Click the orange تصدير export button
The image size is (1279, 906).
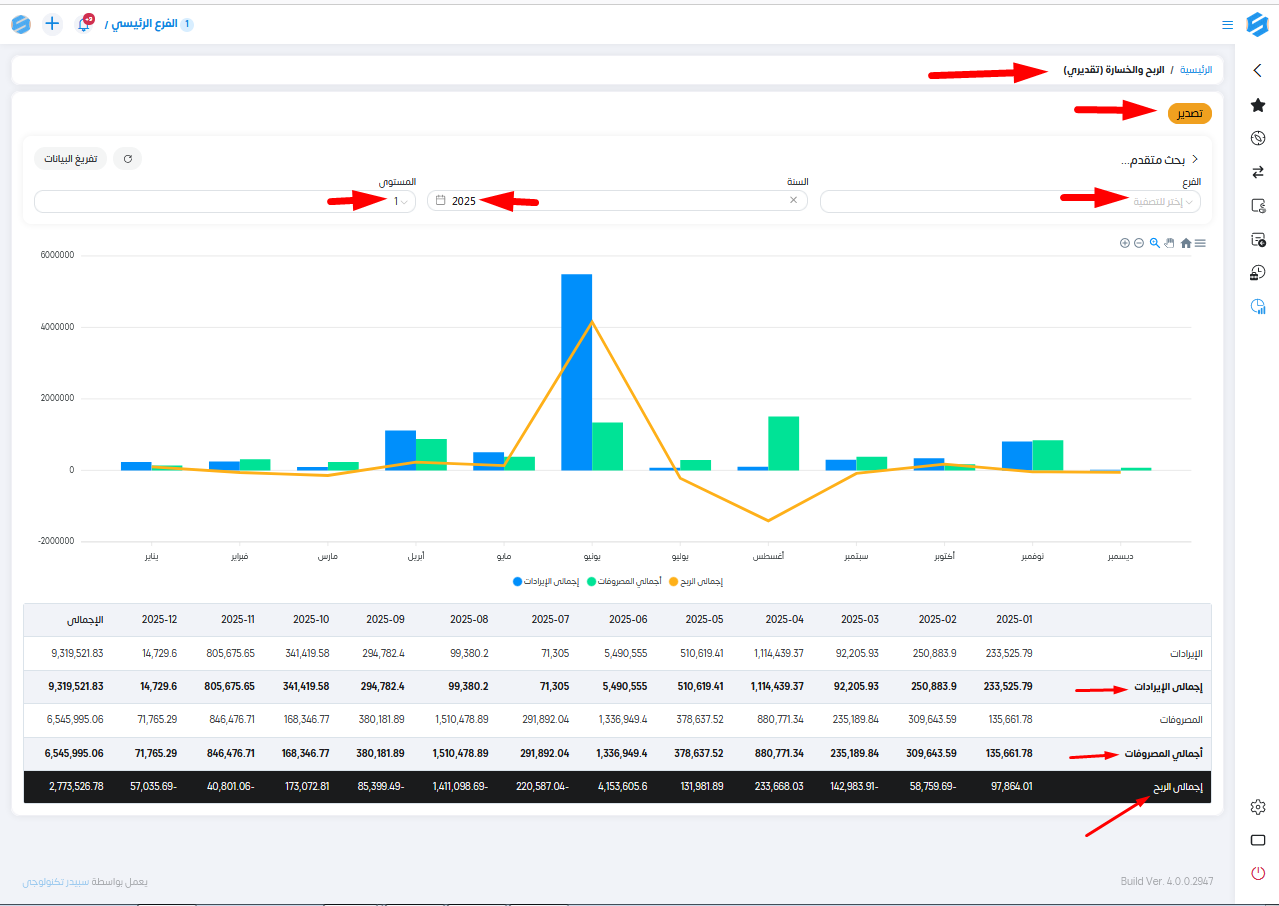tap(1189, 113)
